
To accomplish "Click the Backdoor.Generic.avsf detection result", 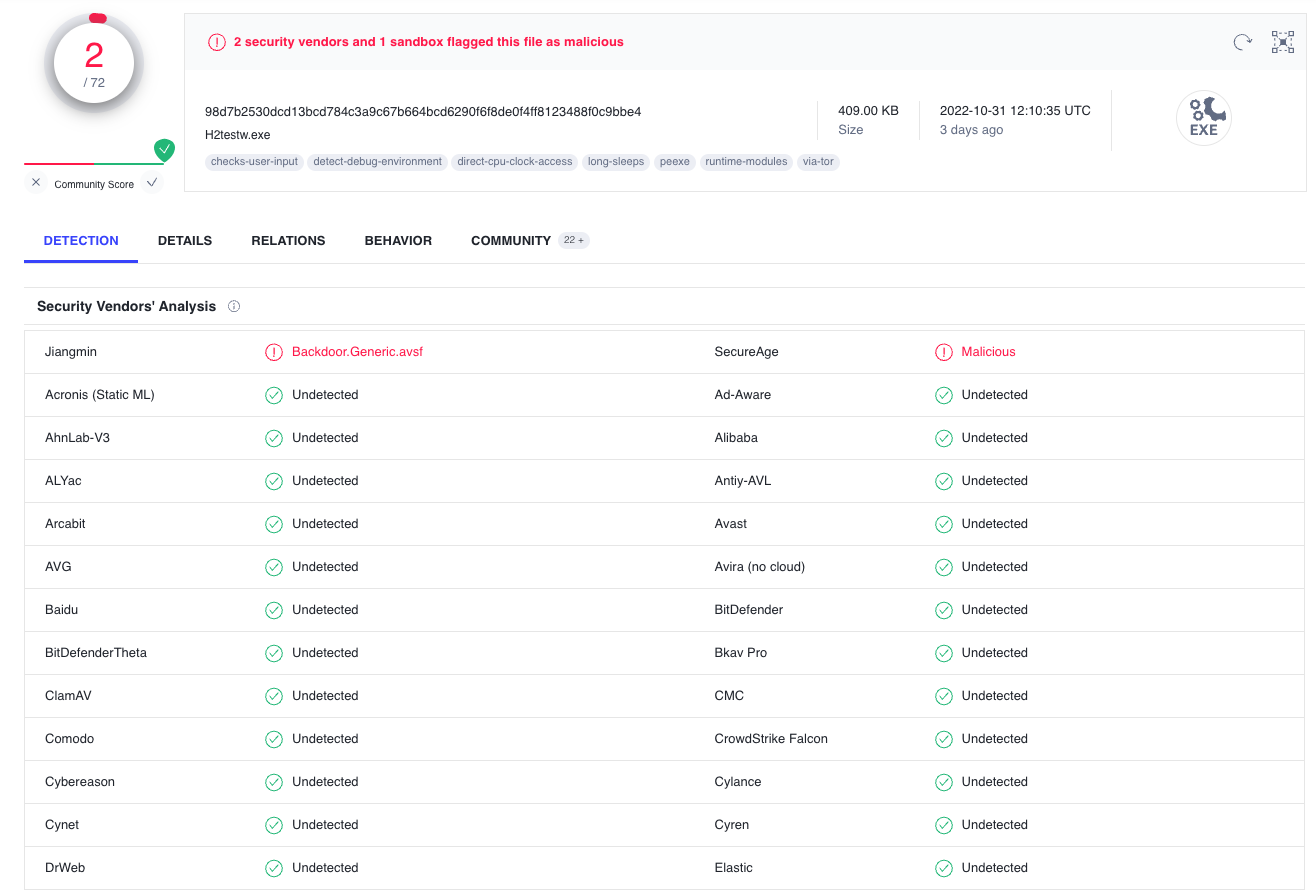I will tap(357, 352).
